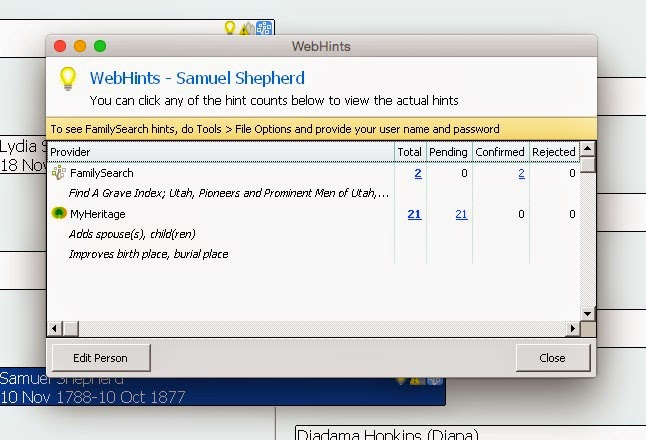Click the blue FamilySearch icon above the dialog
The height and width of the screenshot is (440, 646).
click(x=264, y=28)
